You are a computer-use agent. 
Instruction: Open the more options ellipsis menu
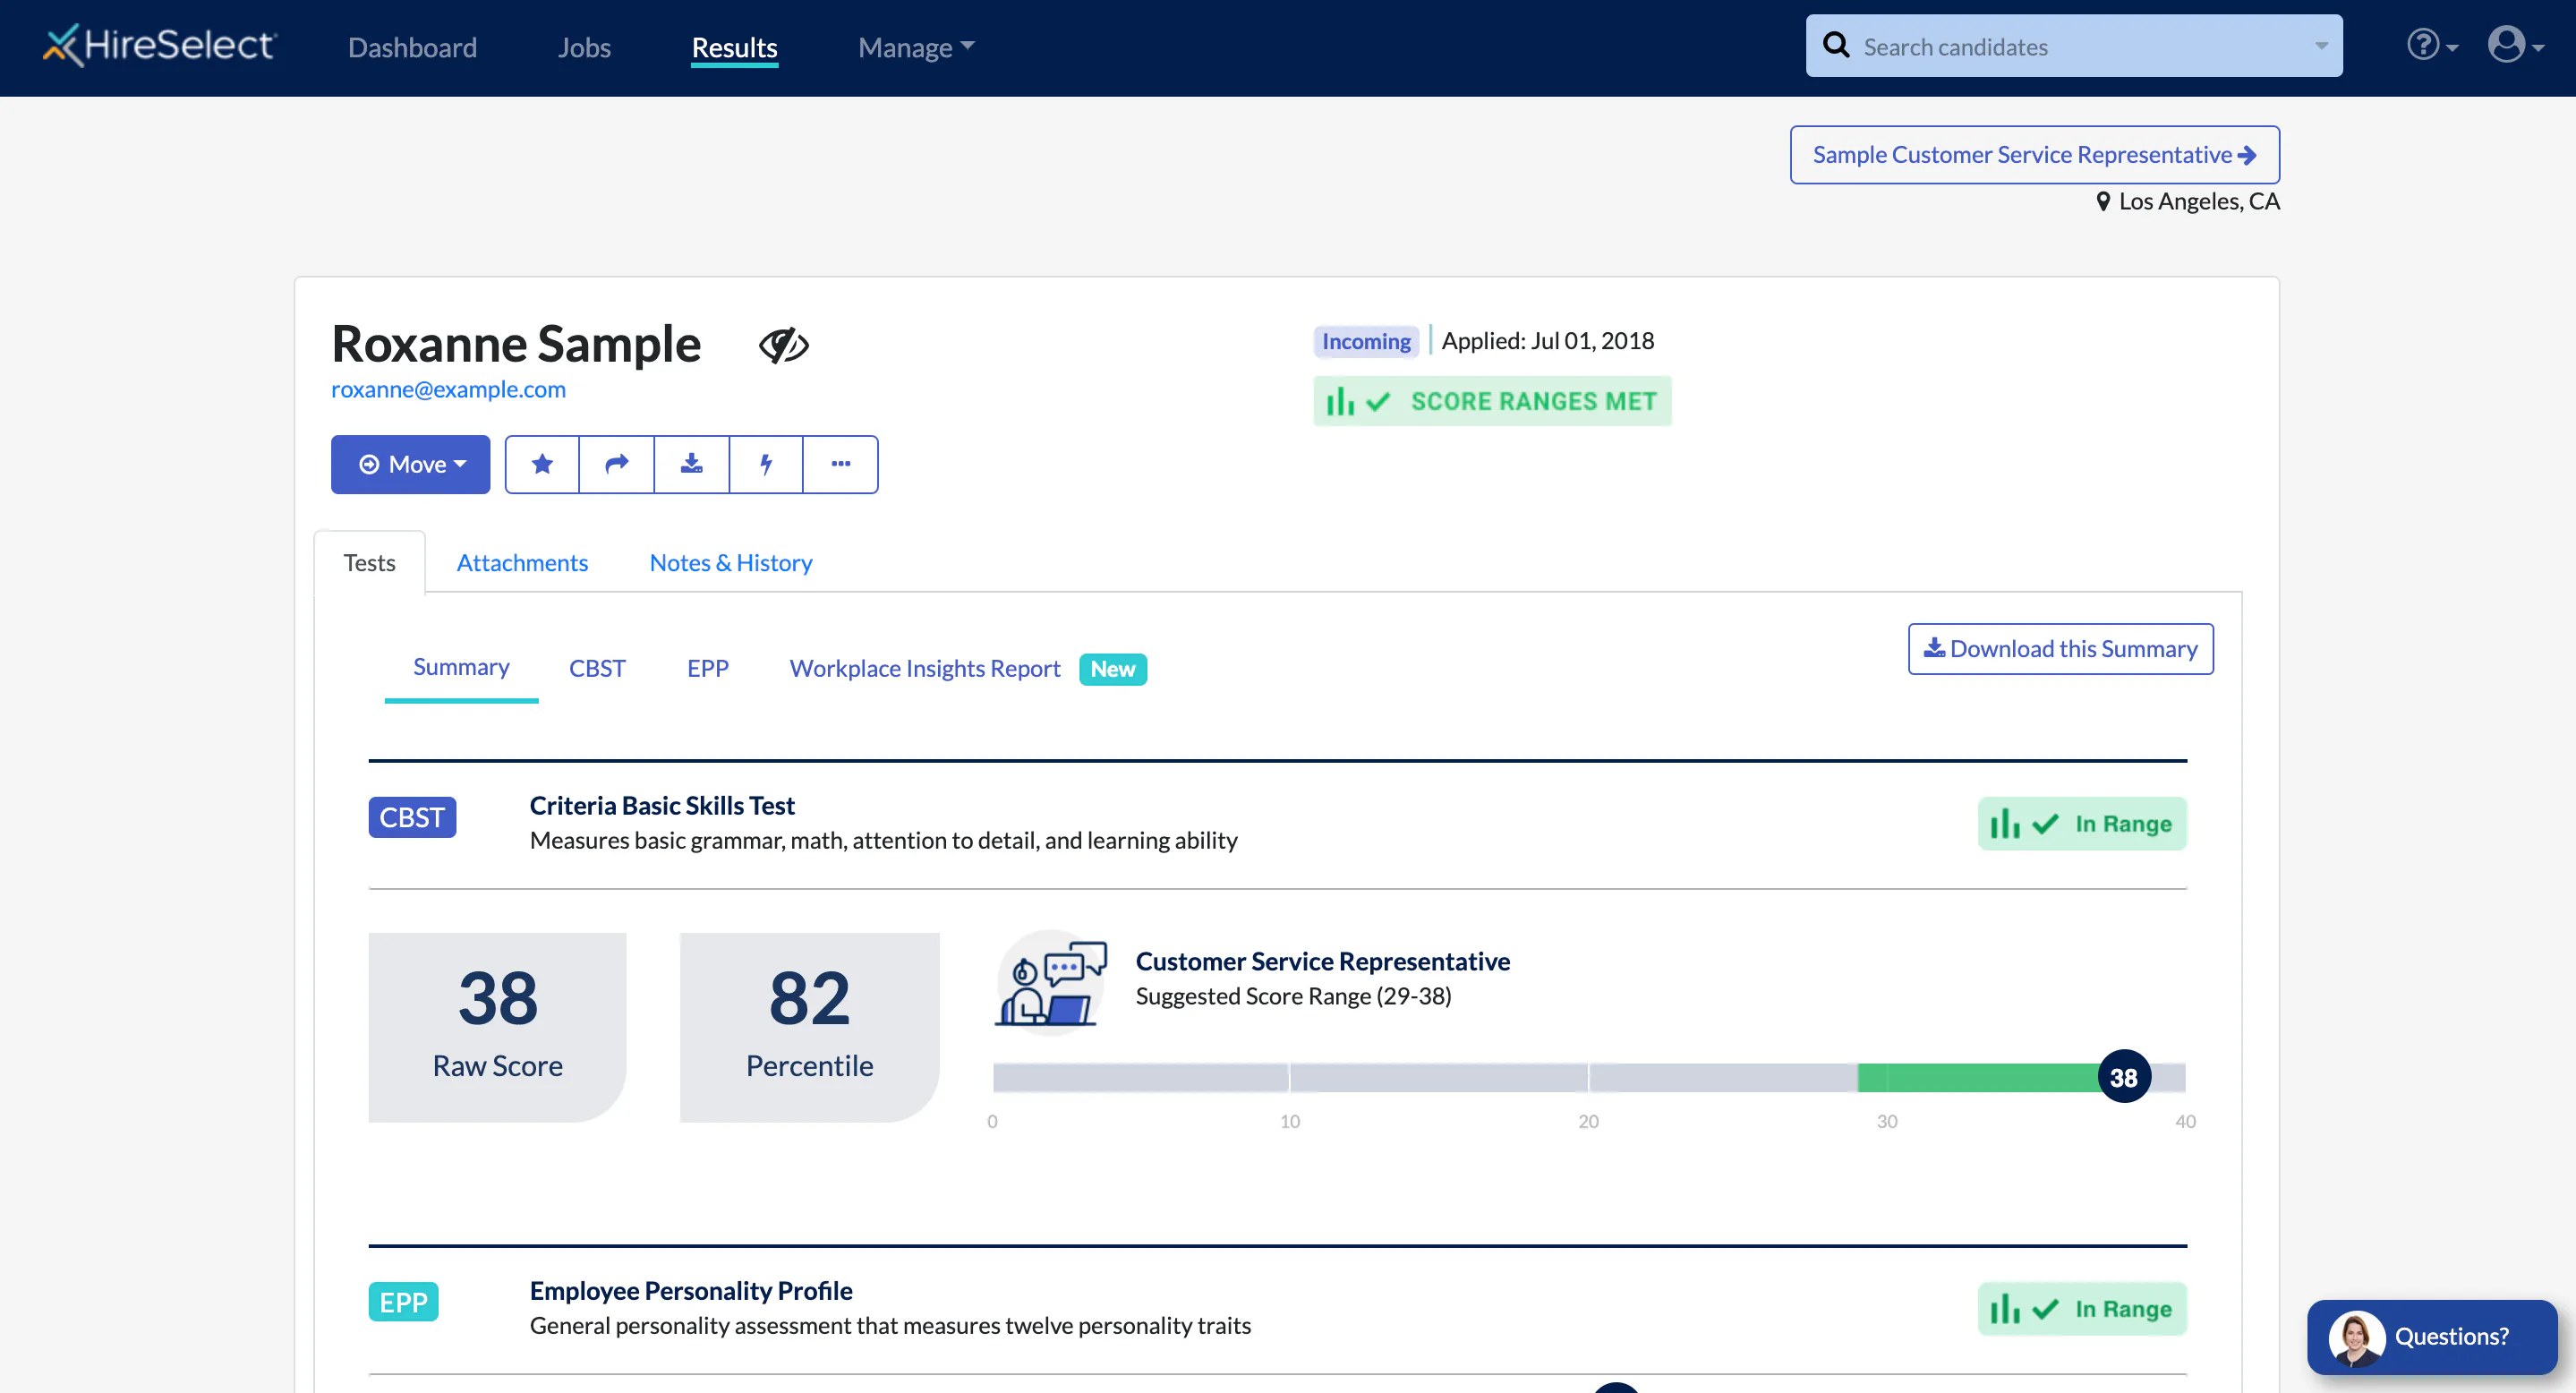point(840,464)
